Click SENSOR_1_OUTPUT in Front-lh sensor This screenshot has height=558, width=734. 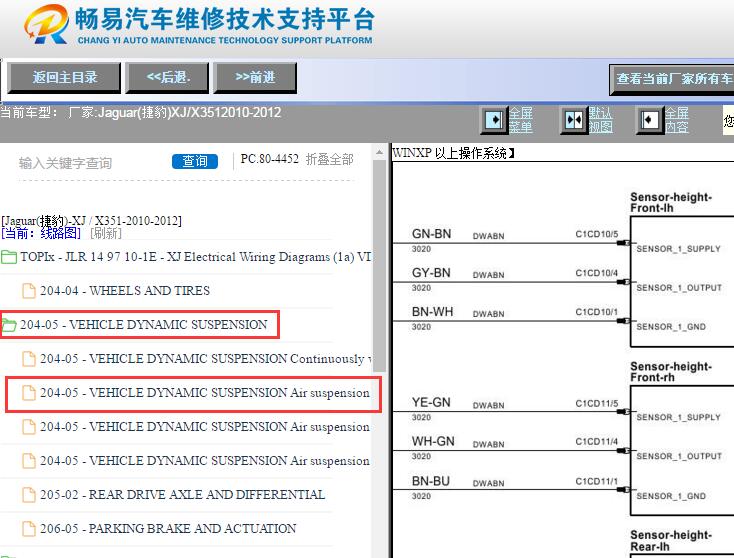[679, 288]
